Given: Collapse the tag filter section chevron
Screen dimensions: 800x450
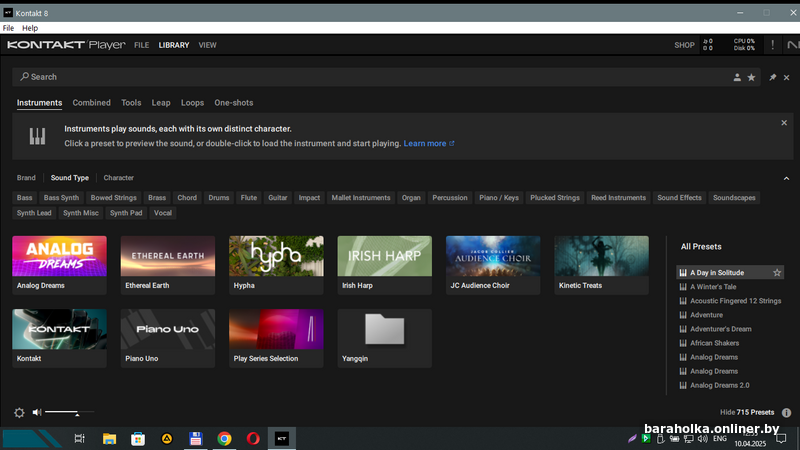Looking at the screenshot, I should [786, 179].
